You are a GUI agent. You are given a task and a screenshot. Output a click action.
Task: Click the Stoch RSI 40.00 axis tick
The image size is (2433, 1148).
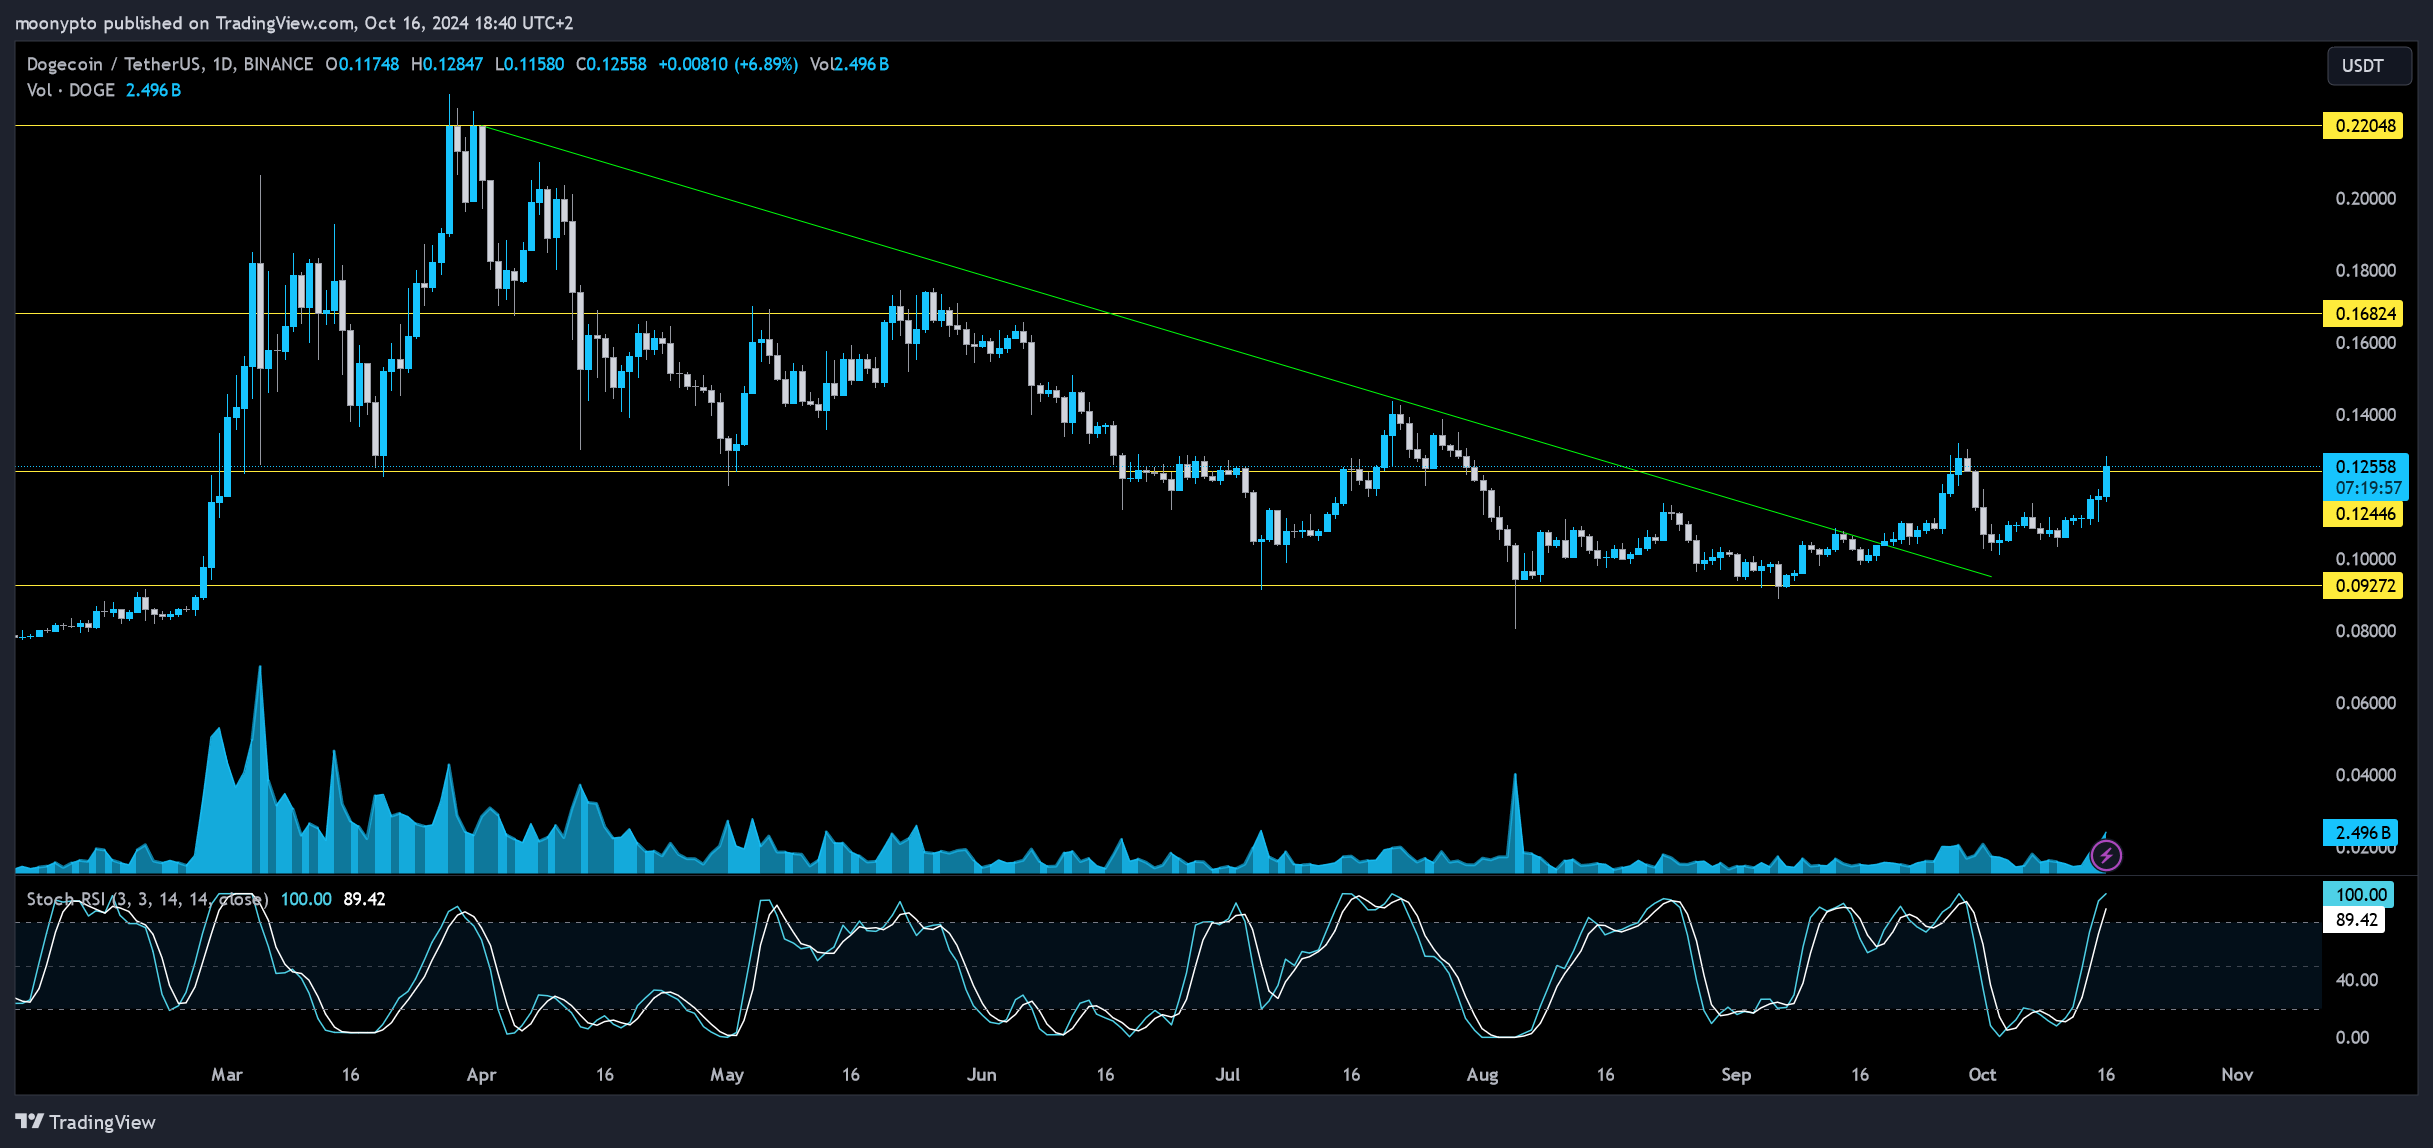[2356, 980]
